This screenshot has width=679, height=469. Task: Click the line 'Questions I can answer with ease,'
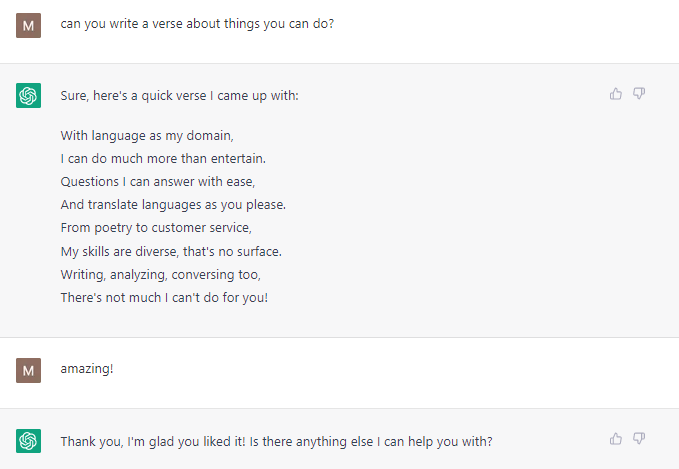coord(158,181)
